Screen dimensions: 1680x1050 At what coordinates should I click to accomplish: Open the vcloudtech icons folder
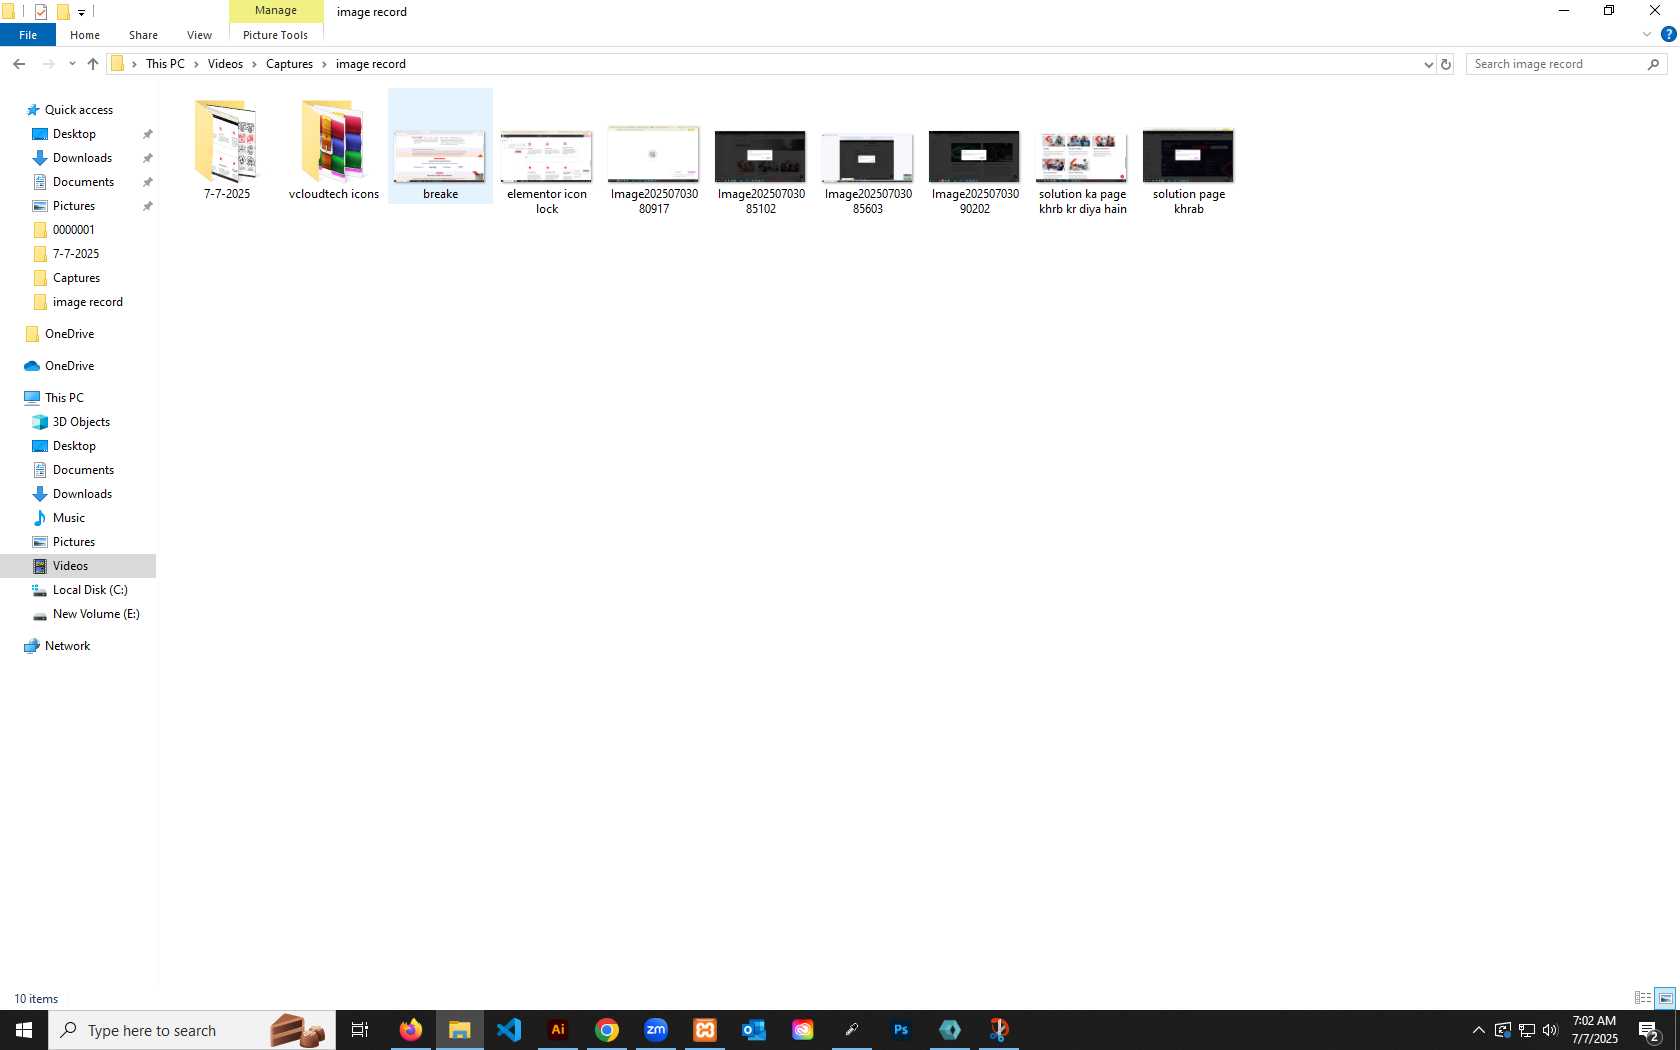(334, 142)
